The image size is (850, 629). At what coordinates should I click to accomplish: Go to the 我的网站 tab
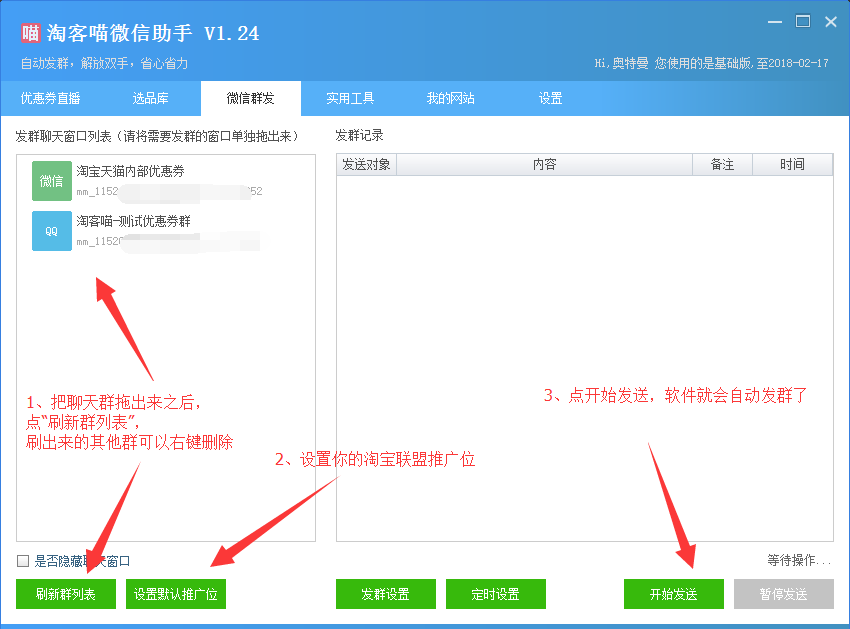pos(450,98)
